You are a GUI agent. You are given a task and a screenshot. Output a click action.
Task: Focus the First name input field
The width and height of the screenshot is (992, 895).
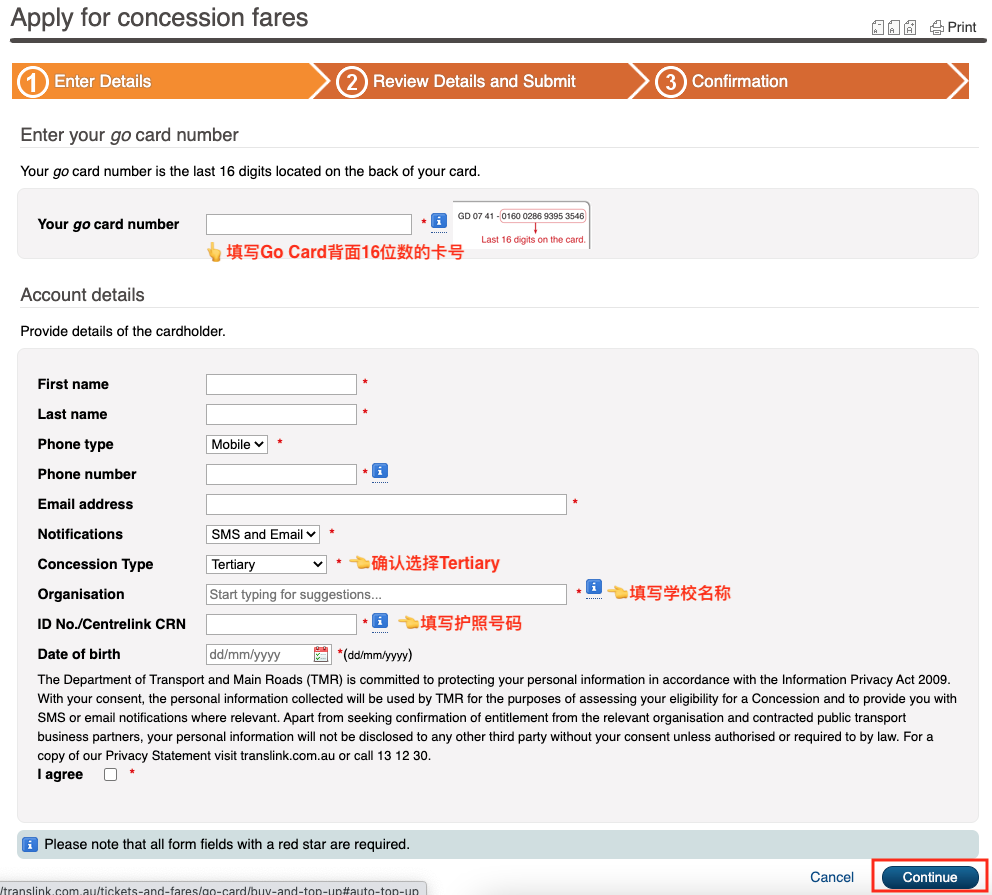282,384
